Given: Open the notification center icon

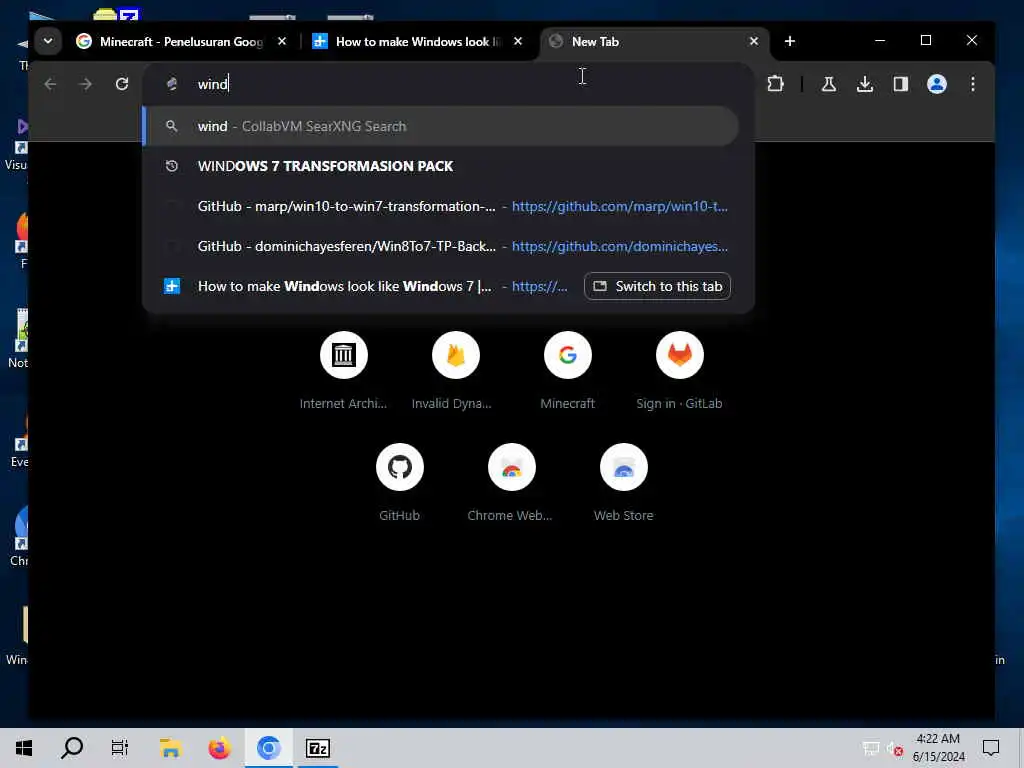Looking at the screenshot, I should pyautogui.click(x=991, y=748).
